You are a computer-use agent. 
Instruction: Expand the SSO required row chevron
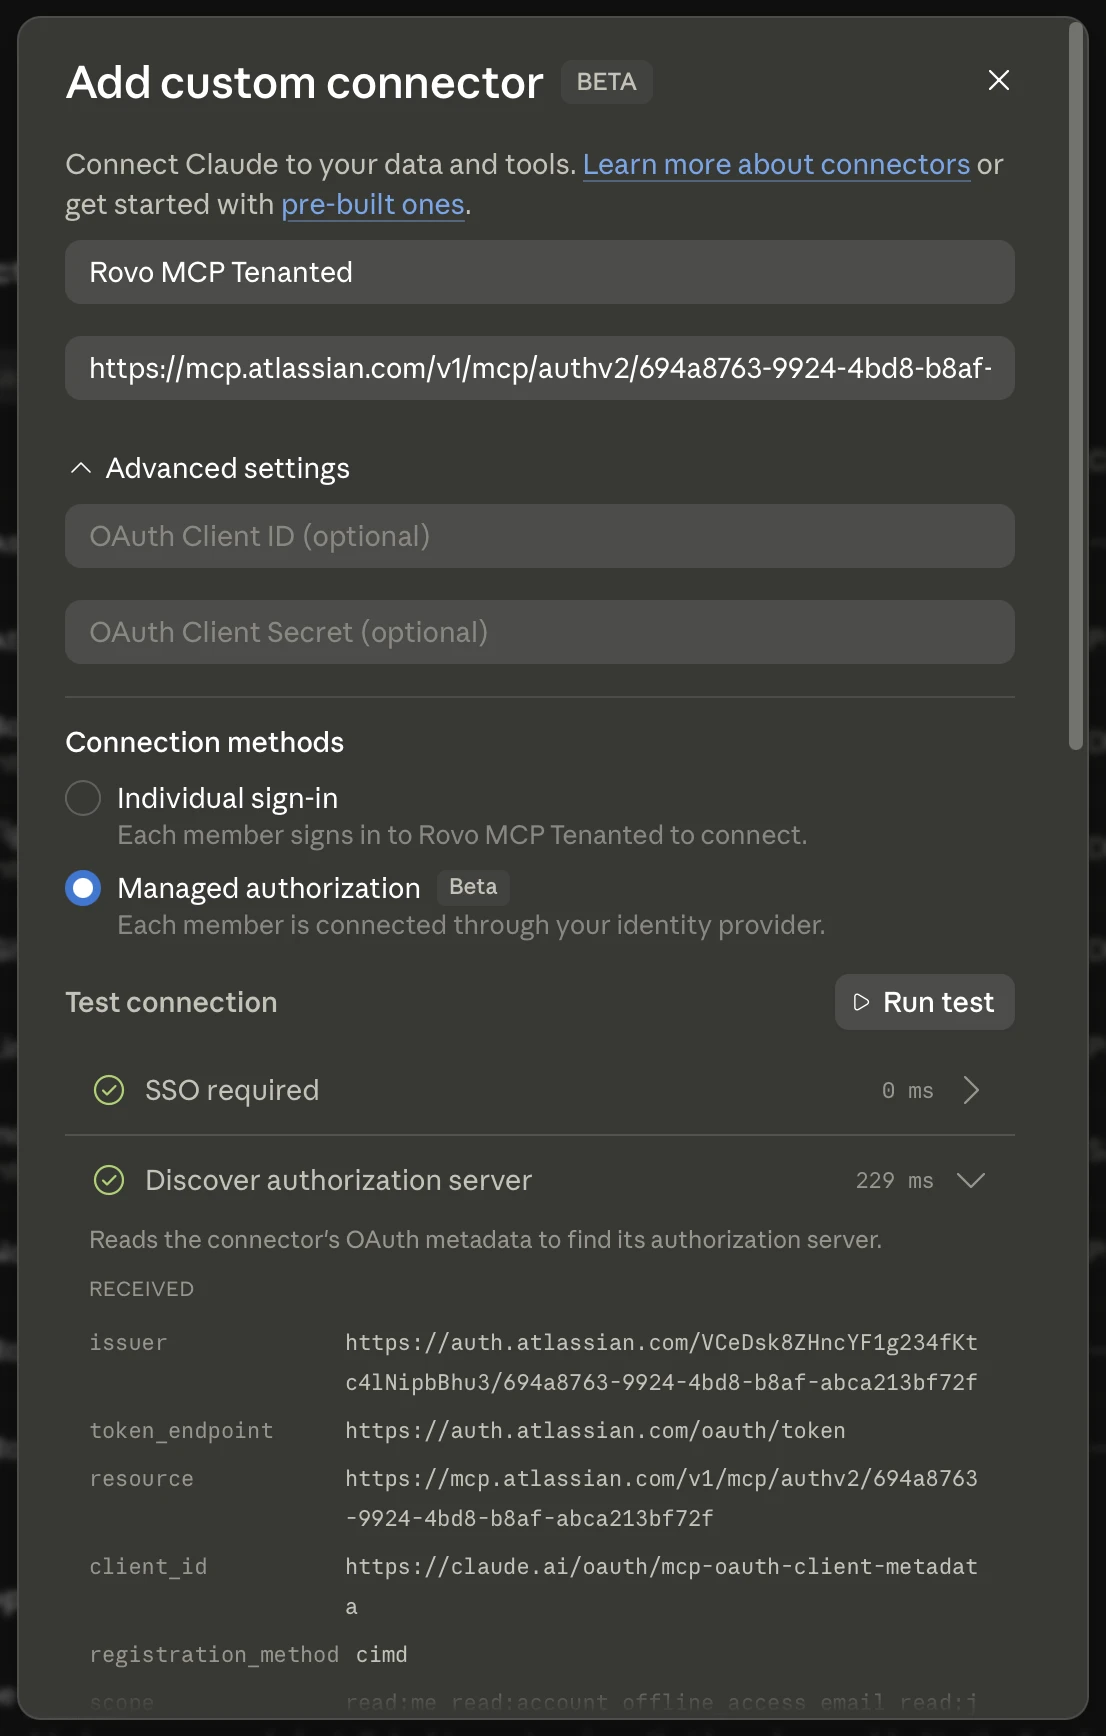[970, 1090]
